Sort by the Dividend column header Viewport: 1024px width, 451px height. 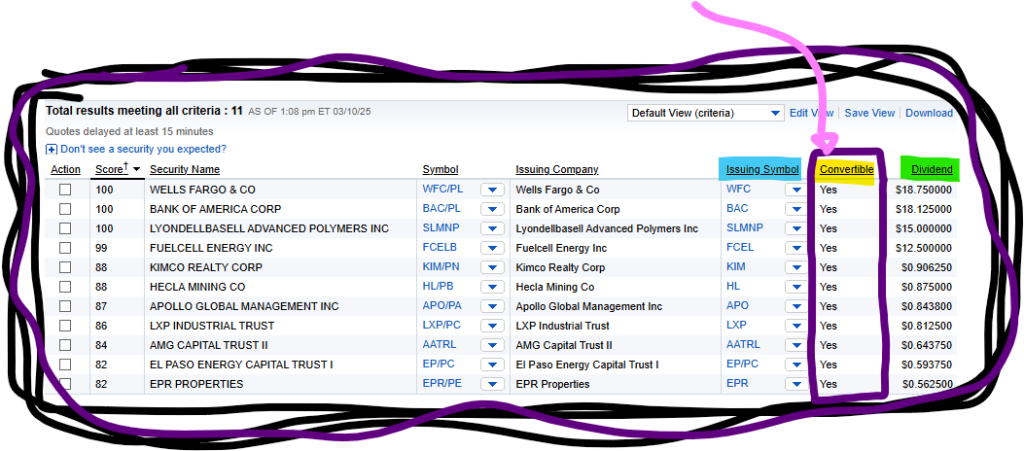932,170
